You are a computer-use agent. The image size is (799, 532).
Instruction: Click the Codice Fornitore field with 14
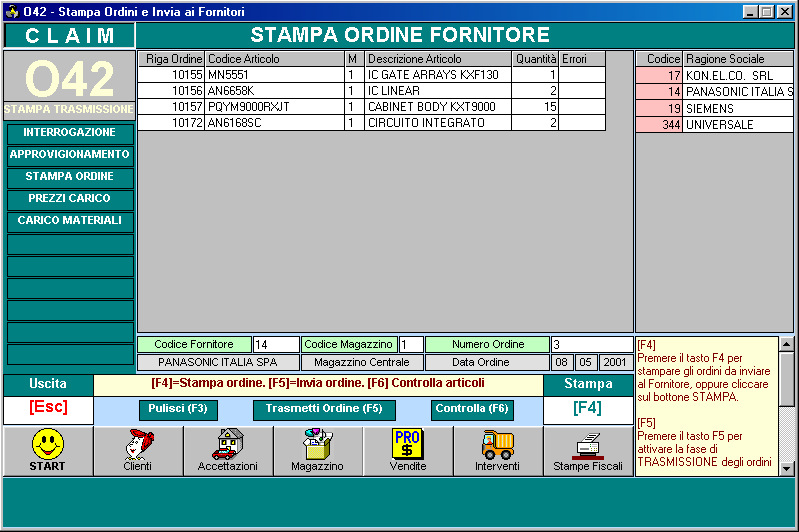(276, 344)
